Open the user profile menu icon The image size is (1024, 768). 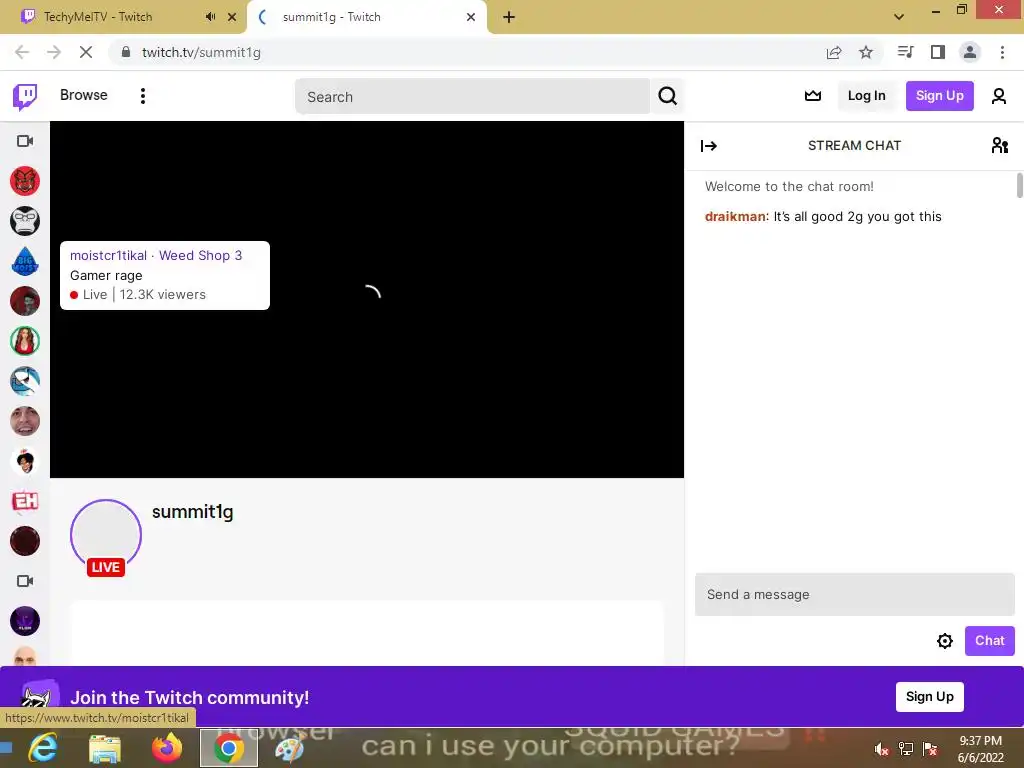(999, 96)
